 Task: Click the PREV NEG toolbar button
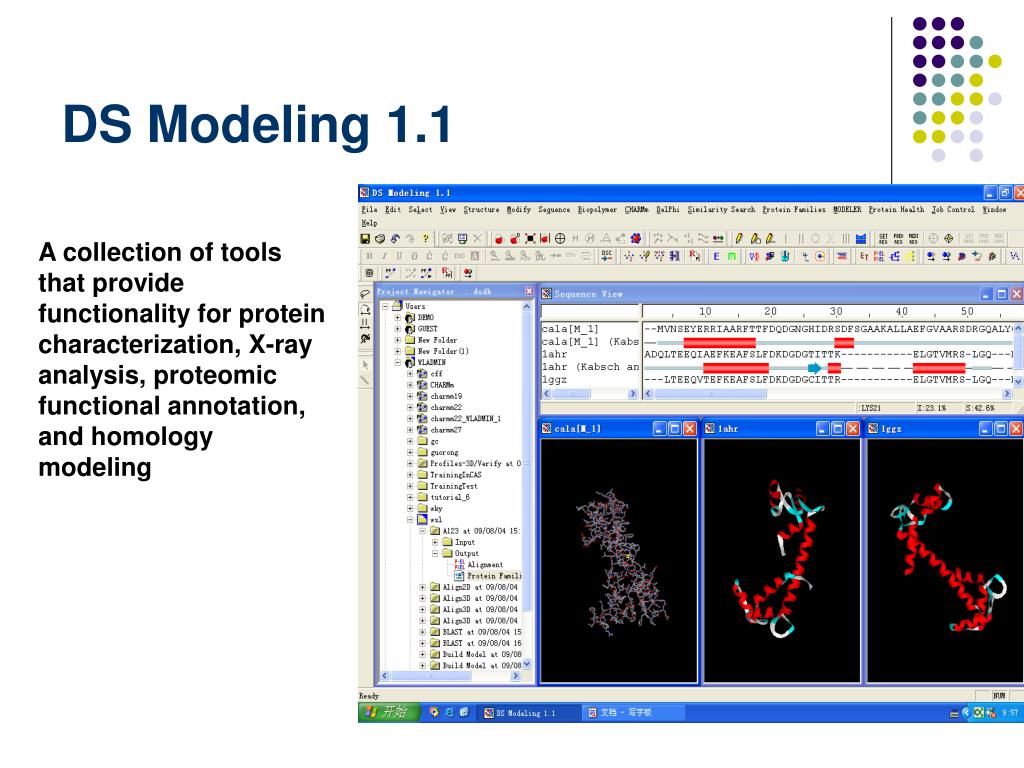coord(898,238)
